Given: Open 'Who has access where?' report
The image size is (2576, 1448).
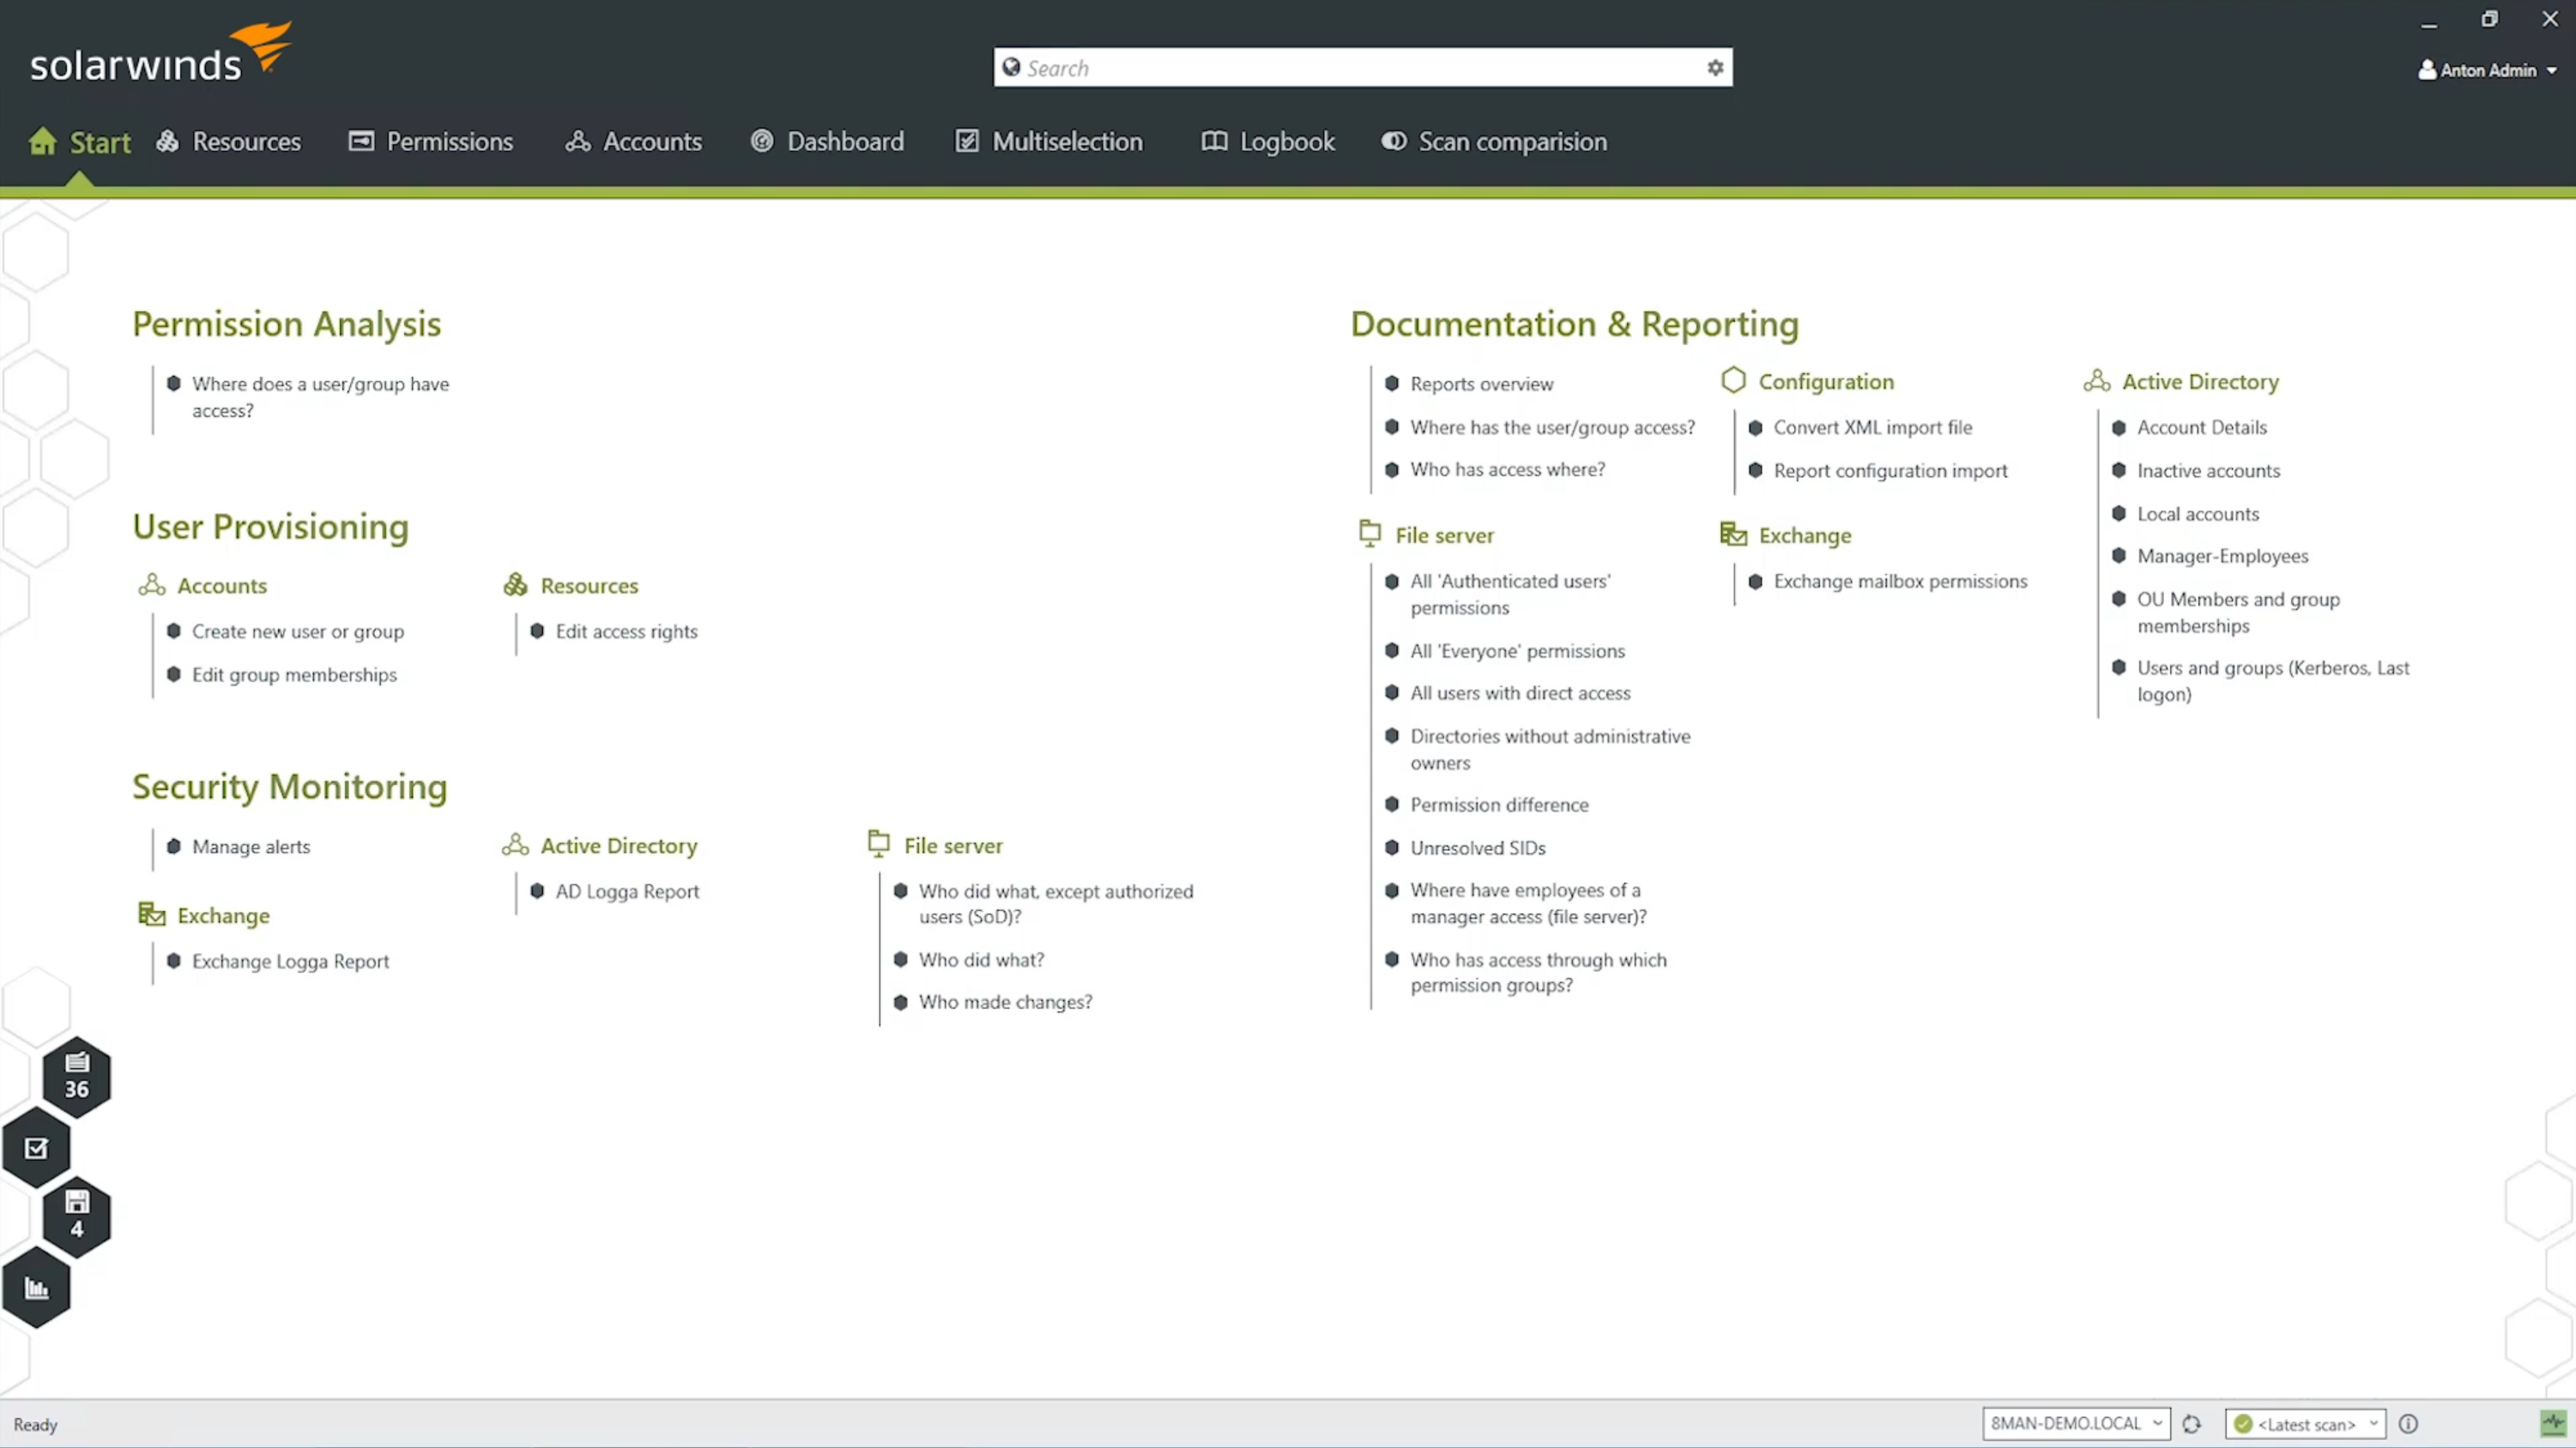Looking at the screenshot, I should tap(1507, 469).
